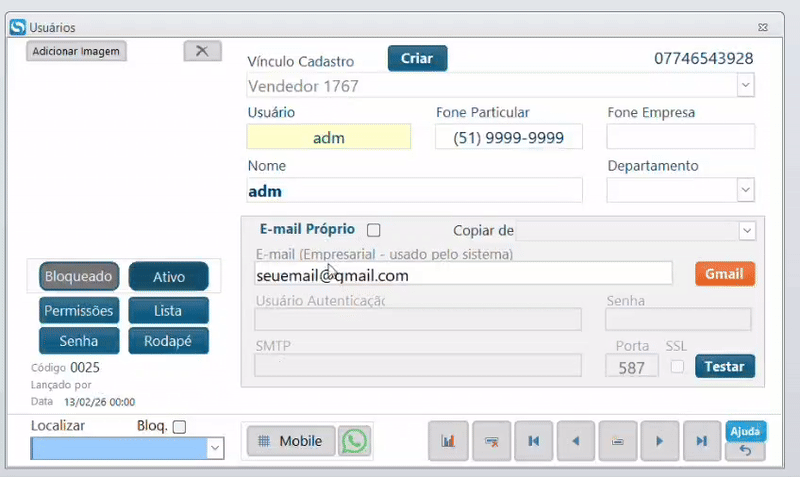The image size is (800, 477).
Task: Open the Permissões section
Action: (79, 311)
